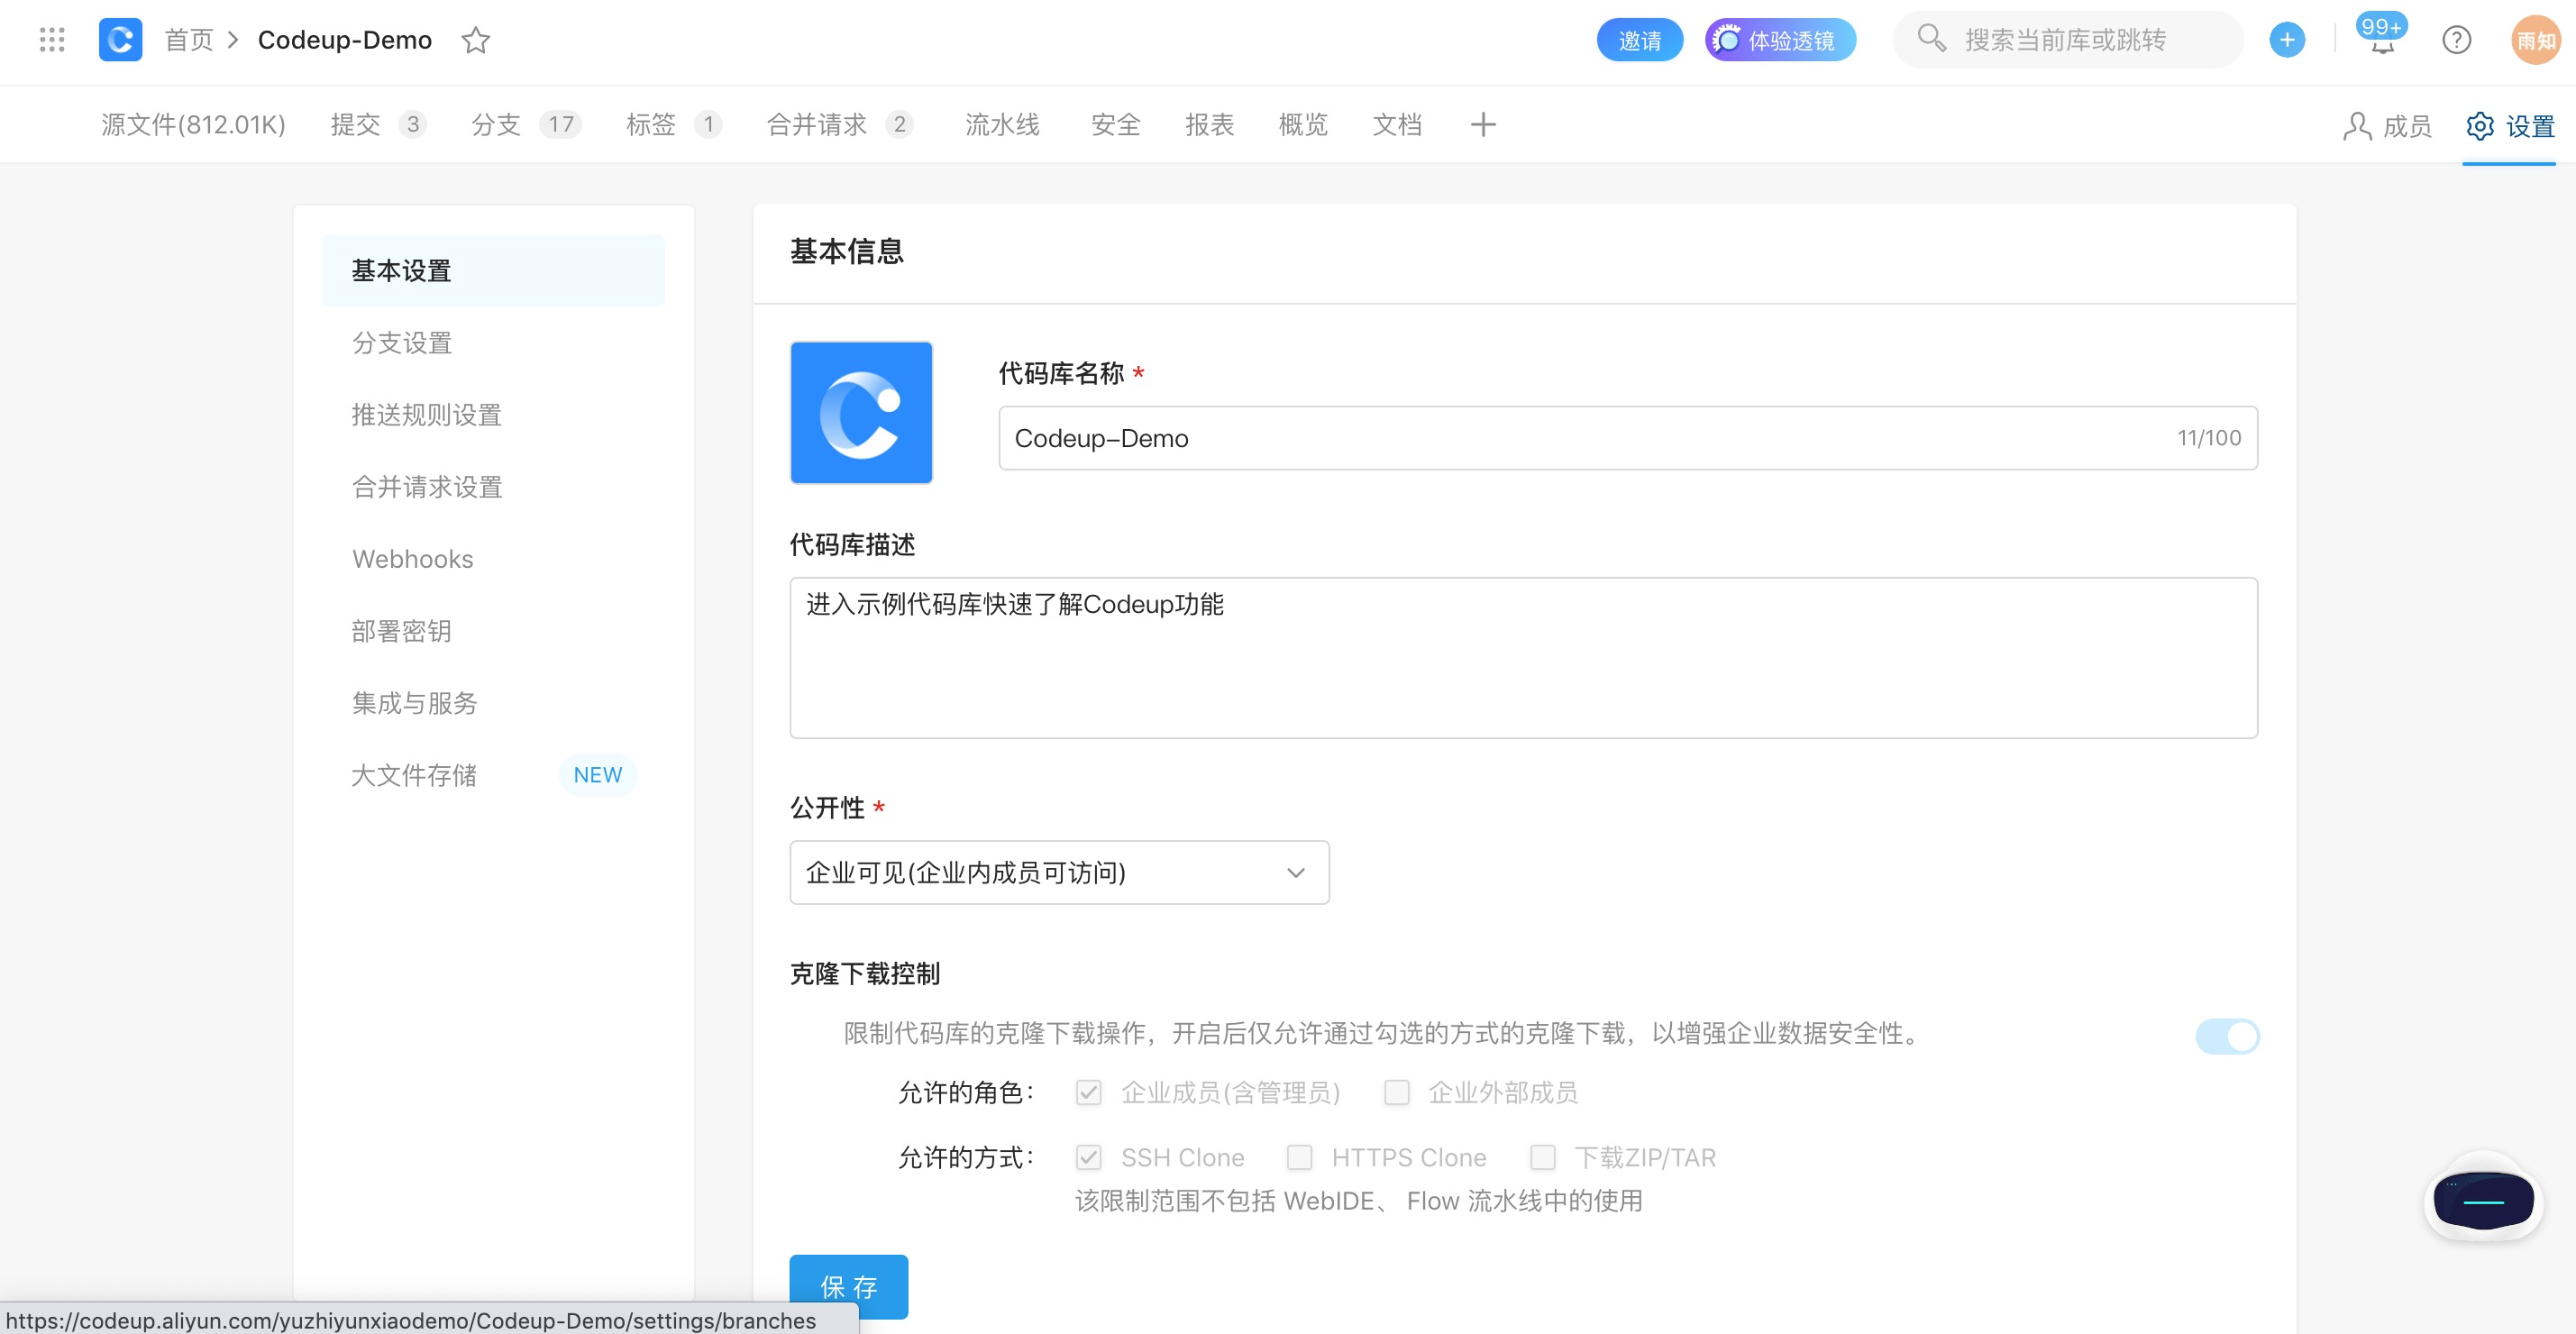This screenshot has height=1334, width=2576.
Task: Select 基本设置 in the sidebar
Action: click(493, 270)
